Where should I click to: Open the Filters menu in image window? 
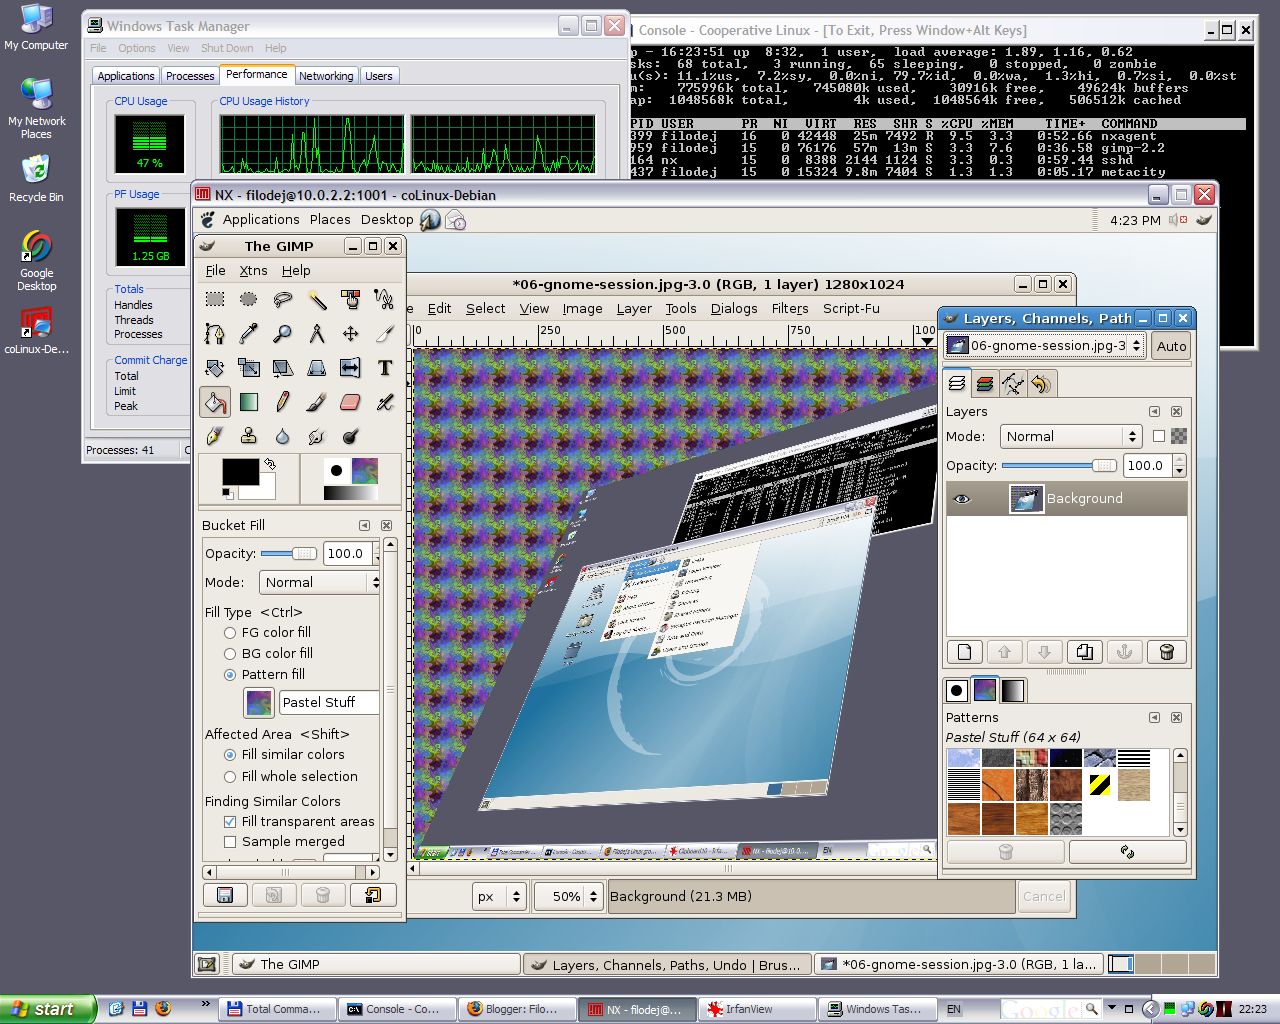pyautogui.click(x=790, y=308)
